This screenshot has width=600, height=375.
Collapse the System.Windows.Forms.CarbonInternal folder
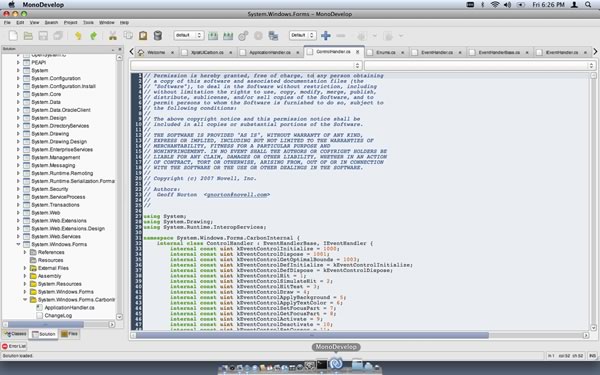click(25, 300)
